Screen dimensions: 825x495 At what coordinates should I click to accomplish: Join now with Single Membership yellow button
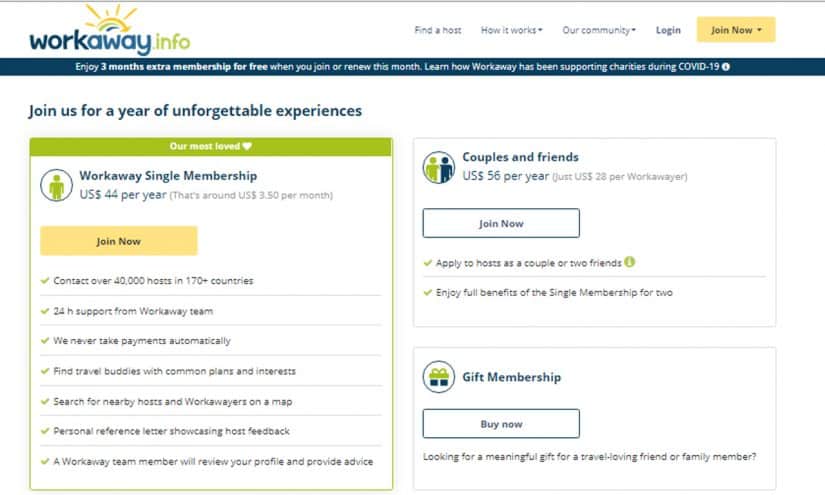[x=119, y=241]
